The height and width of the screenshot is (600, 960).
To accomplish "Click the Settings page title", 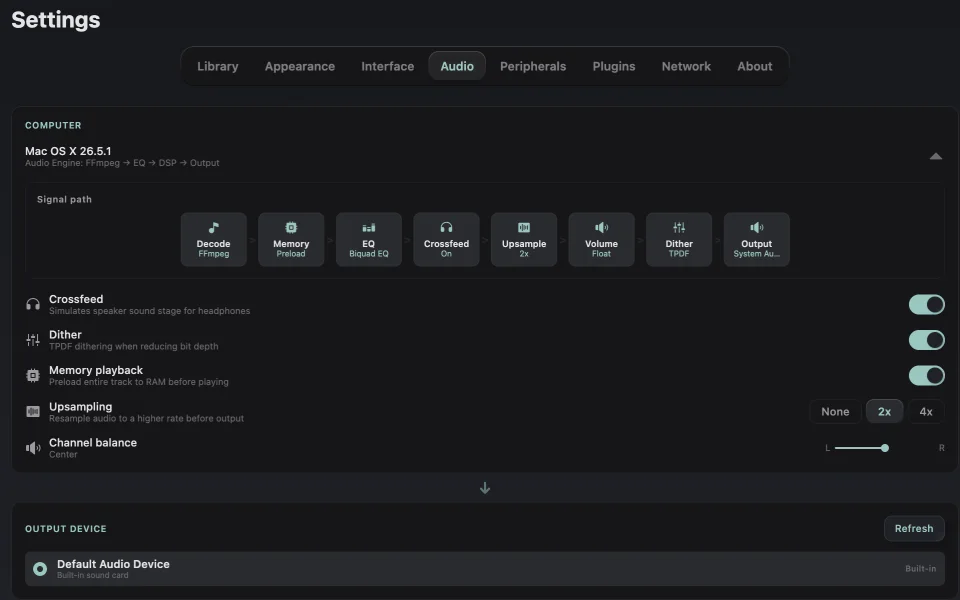I will 56,20.
